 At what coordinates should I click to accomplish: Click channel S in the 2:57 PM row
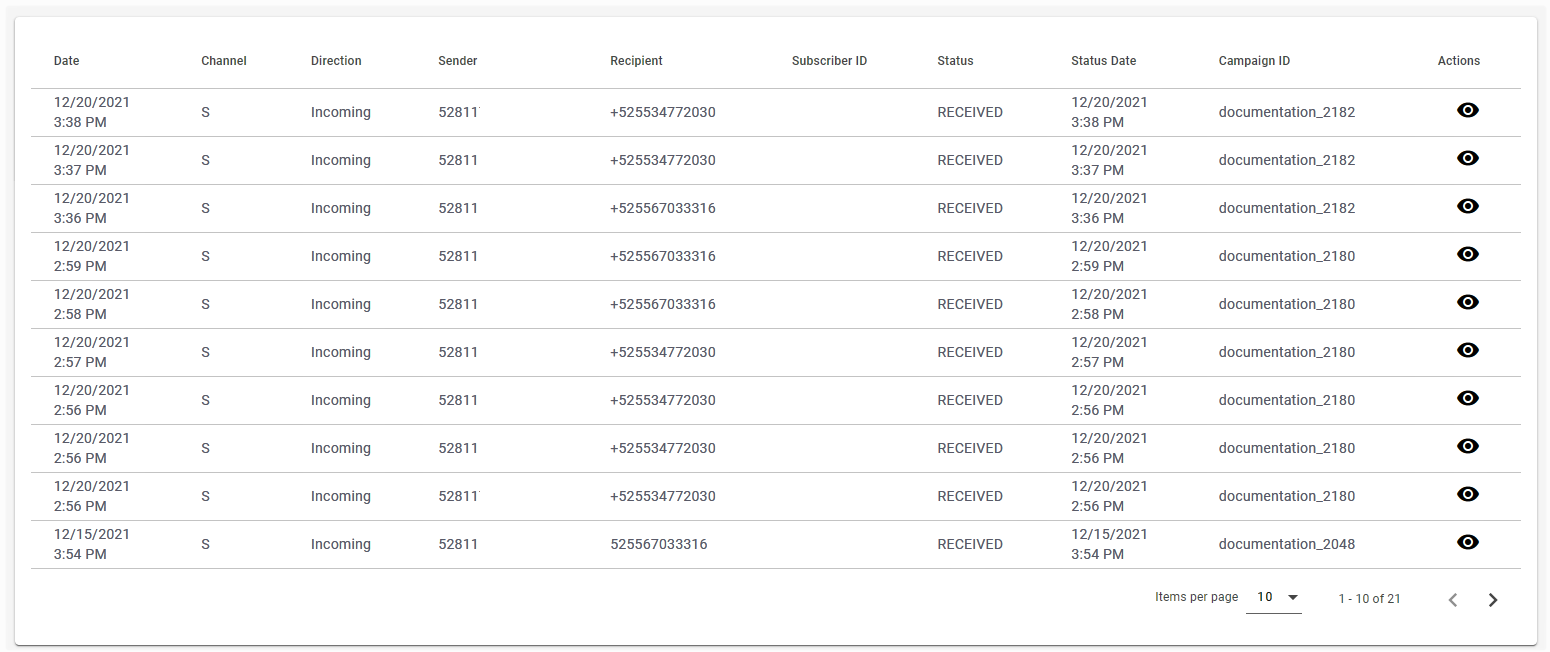pyautogui.click(x=205, y=352)
